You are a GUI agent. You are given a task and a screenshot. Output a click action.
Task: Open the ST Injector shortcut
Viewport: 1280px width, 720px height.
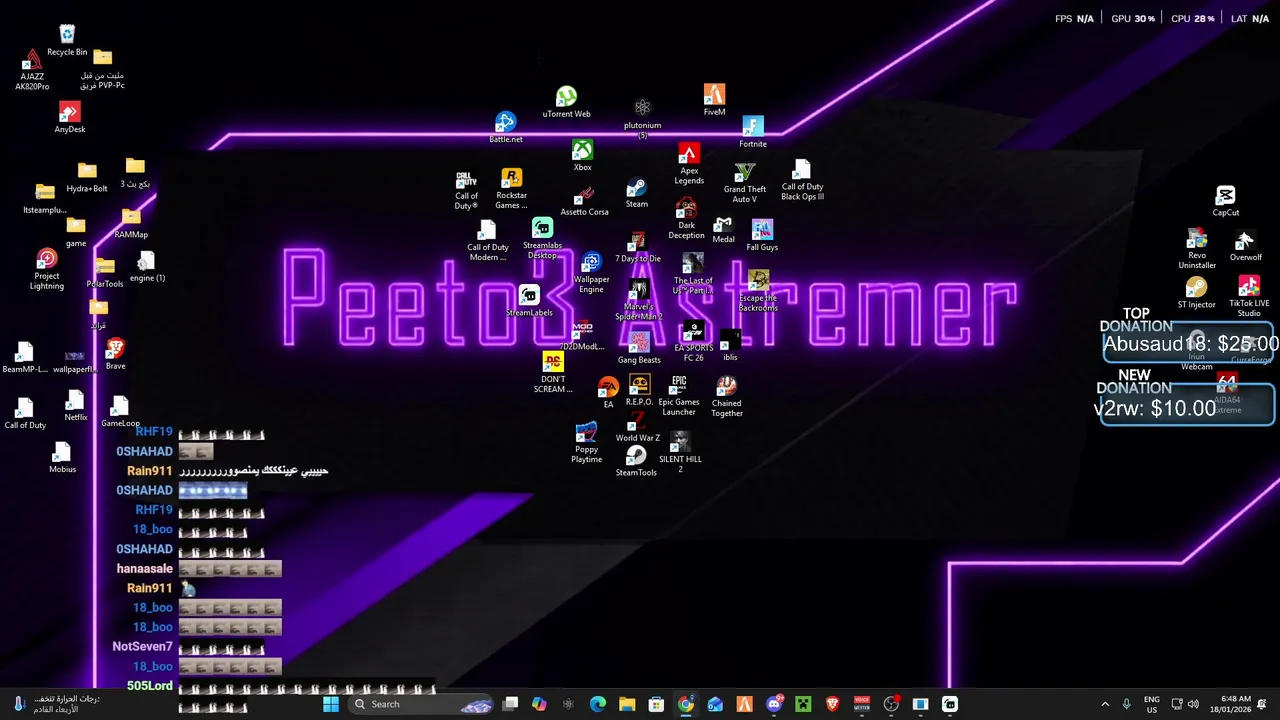point(1196,293)
